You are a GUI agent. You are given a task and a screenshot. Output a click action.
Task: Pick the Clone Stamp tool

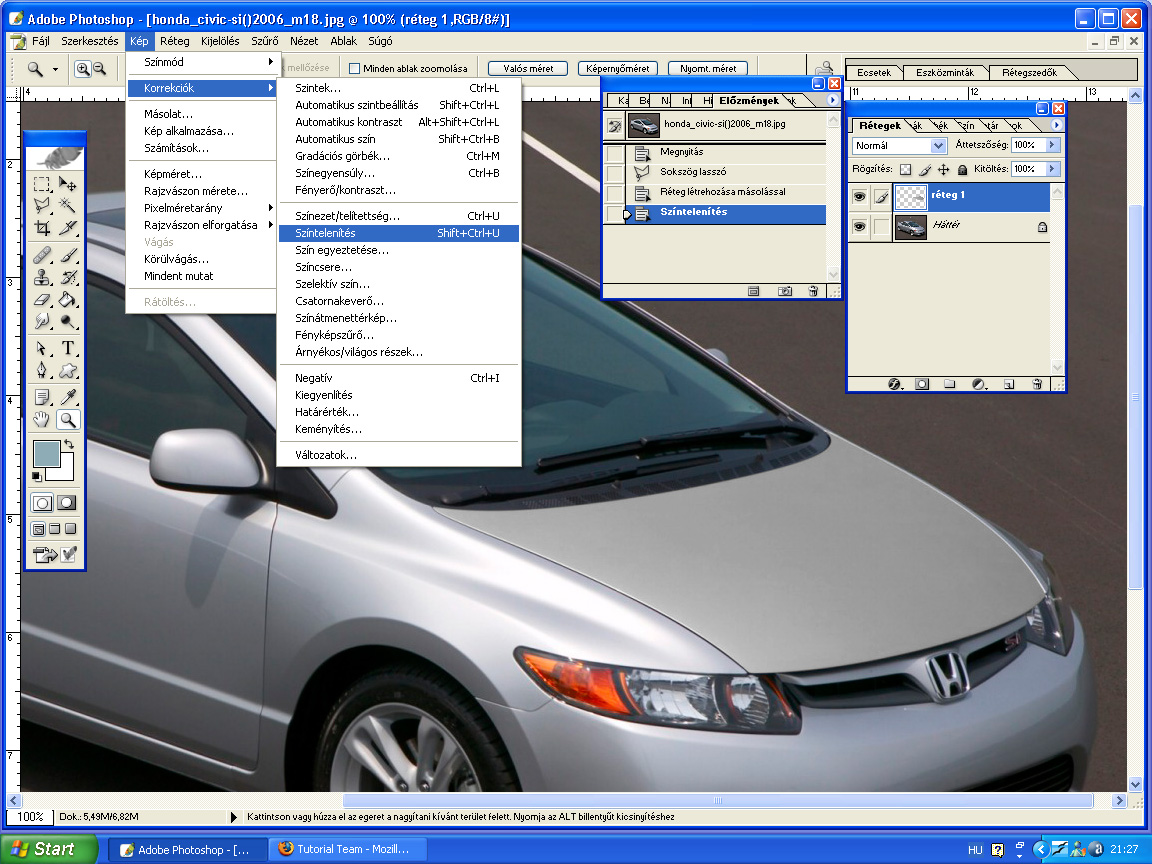(42, 276)
